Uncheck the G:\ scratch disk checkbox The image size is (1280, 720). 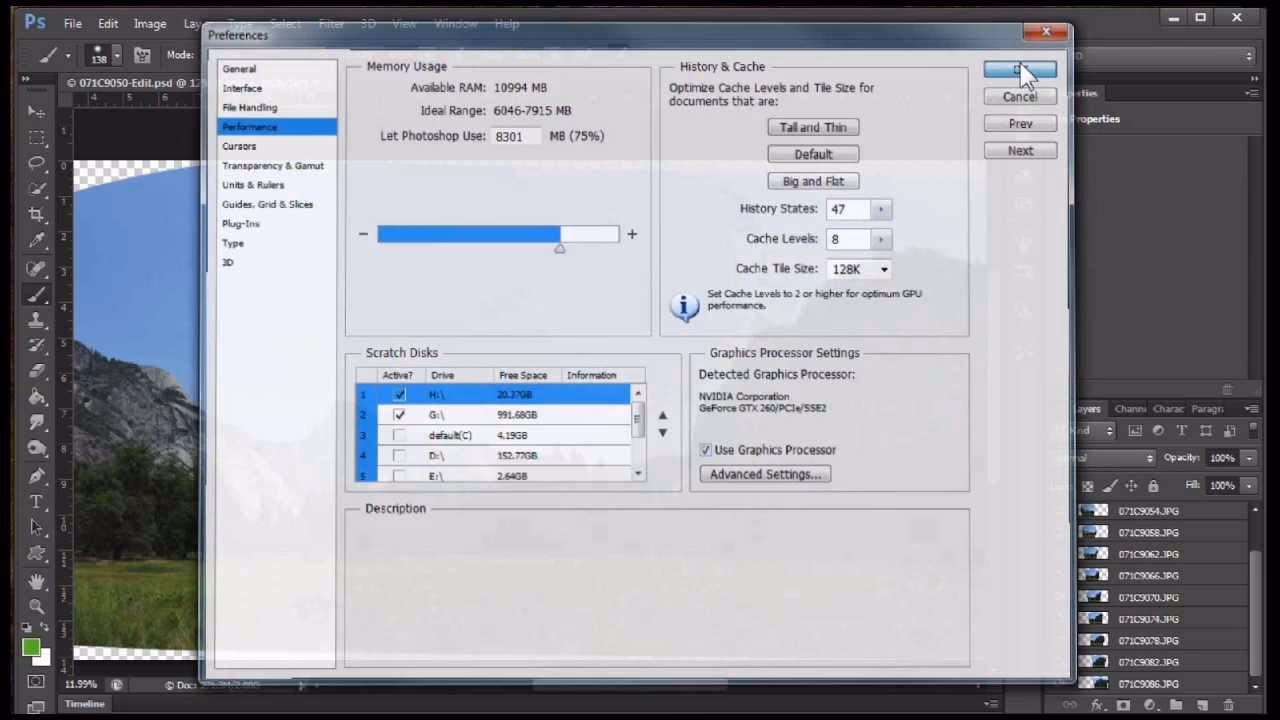400,415
